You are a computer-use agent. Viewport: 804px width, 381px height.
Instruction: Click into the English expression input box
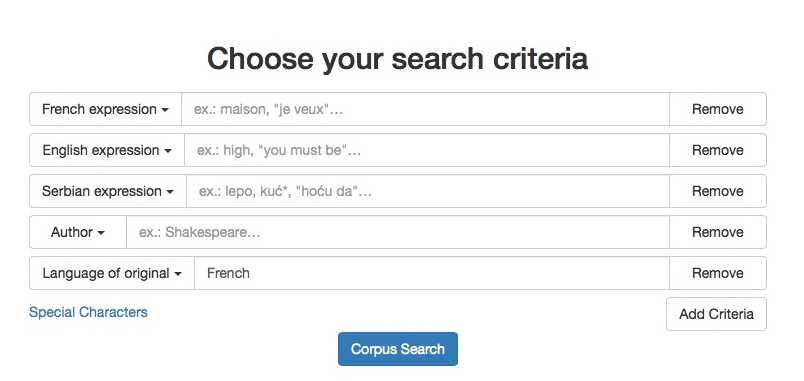[427, 150]
